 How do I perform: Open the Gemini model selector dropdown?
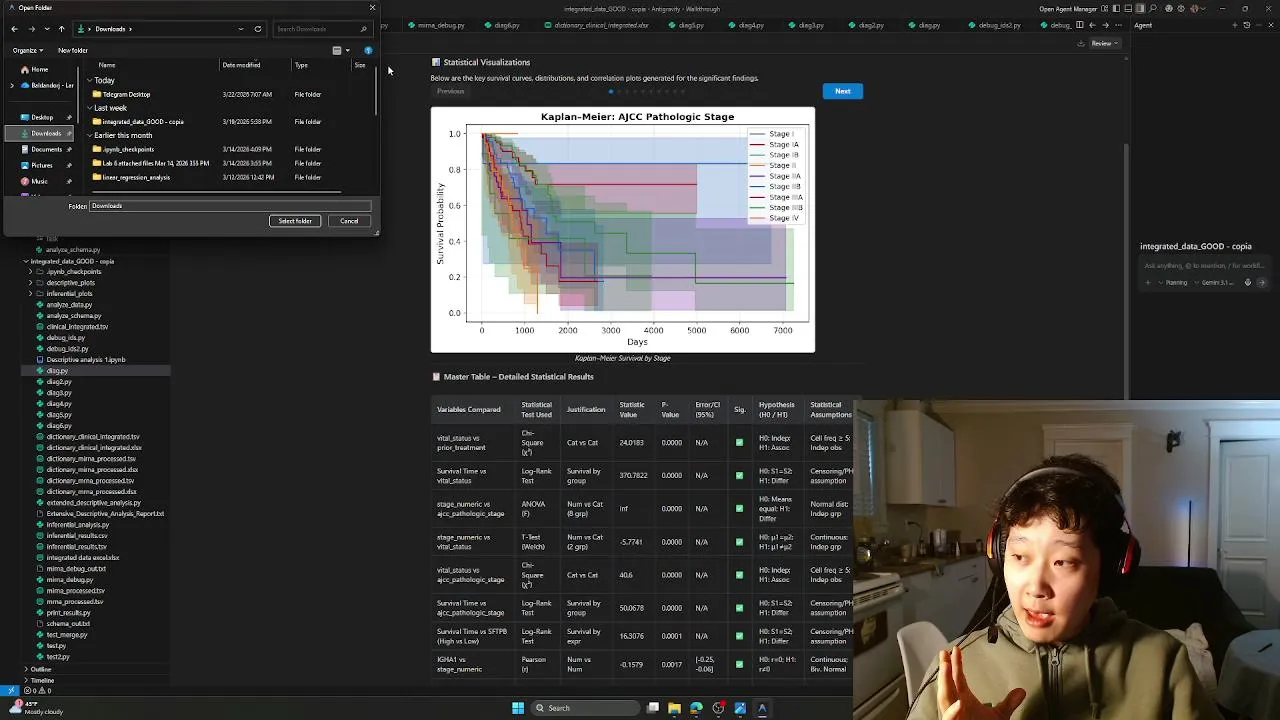tap(1213, 282)
